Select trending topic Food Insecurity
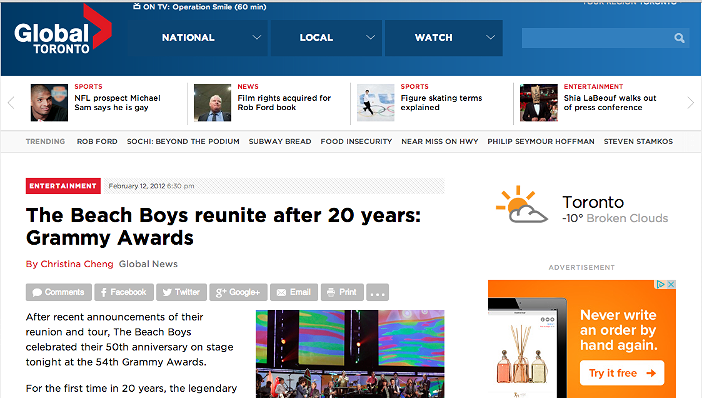The width and height of the screenshot is (702, 398). 356,141
